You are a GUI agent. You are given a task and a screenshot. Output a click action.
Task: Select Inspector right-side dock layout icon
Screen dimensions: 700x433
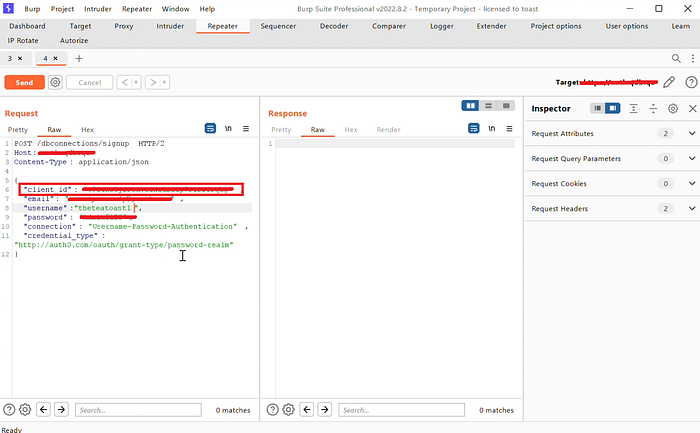[613, 108]
